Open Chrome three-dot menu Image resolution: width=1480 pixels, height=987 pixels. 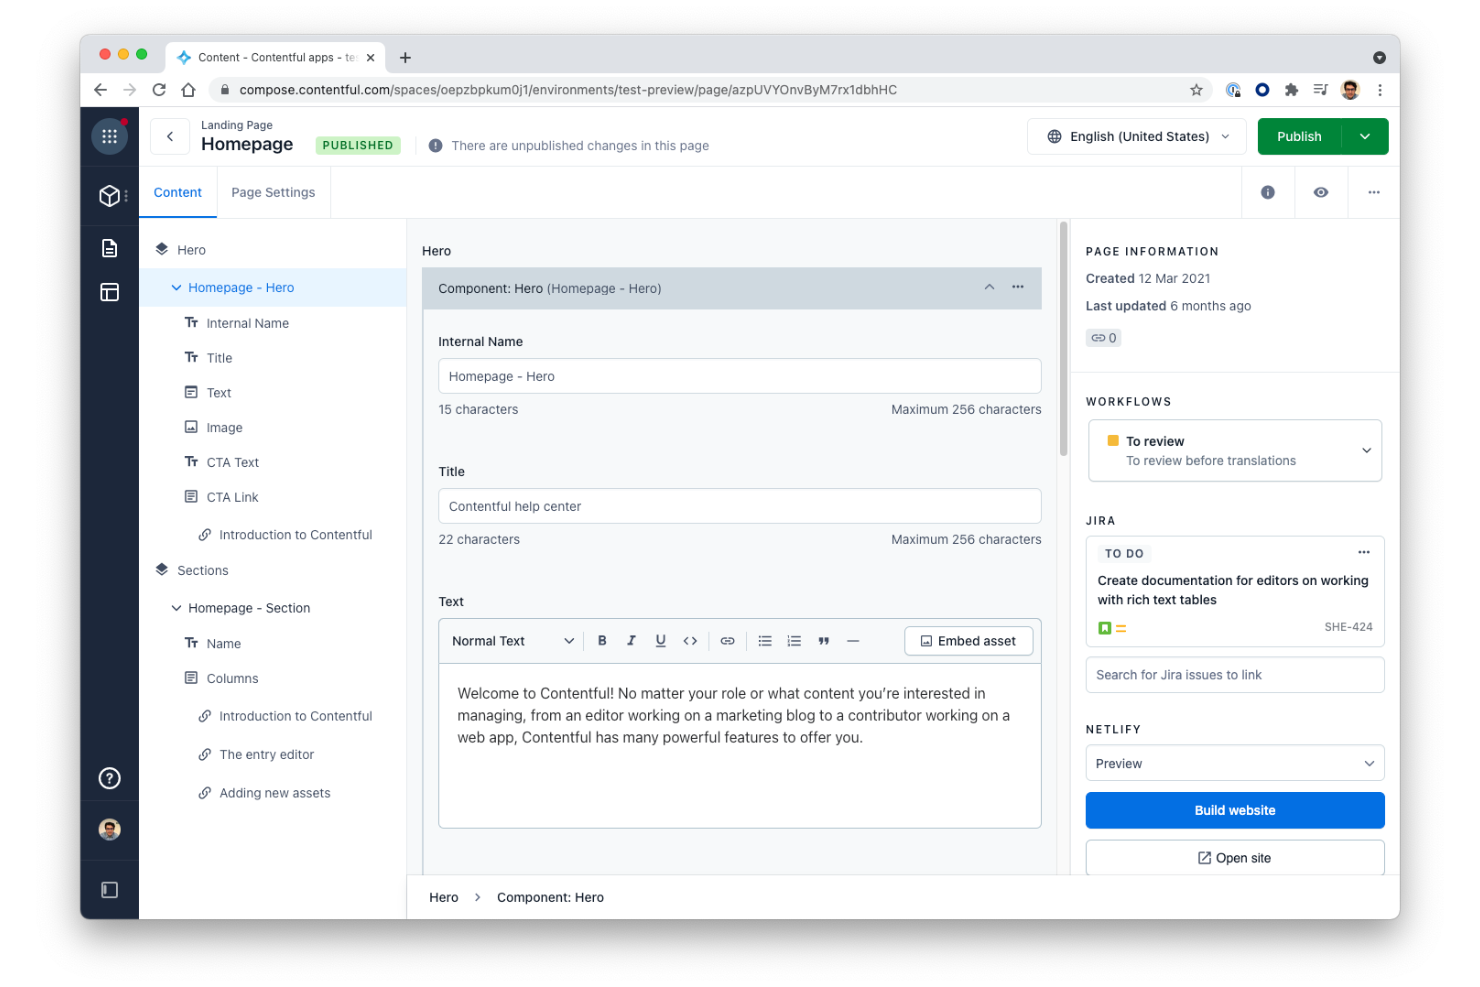pyautogui.click(x=1380, y=90)
